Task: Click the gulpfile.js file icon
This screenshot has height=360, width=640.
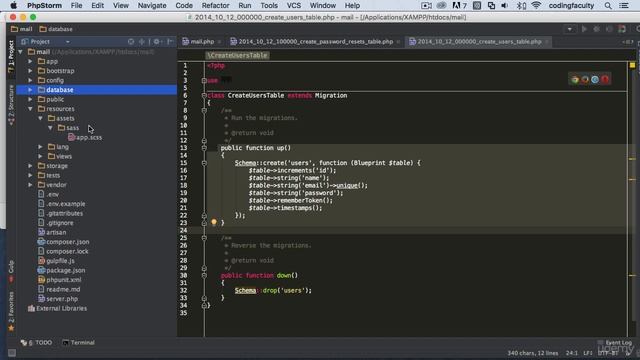Action: pos(41,261)
